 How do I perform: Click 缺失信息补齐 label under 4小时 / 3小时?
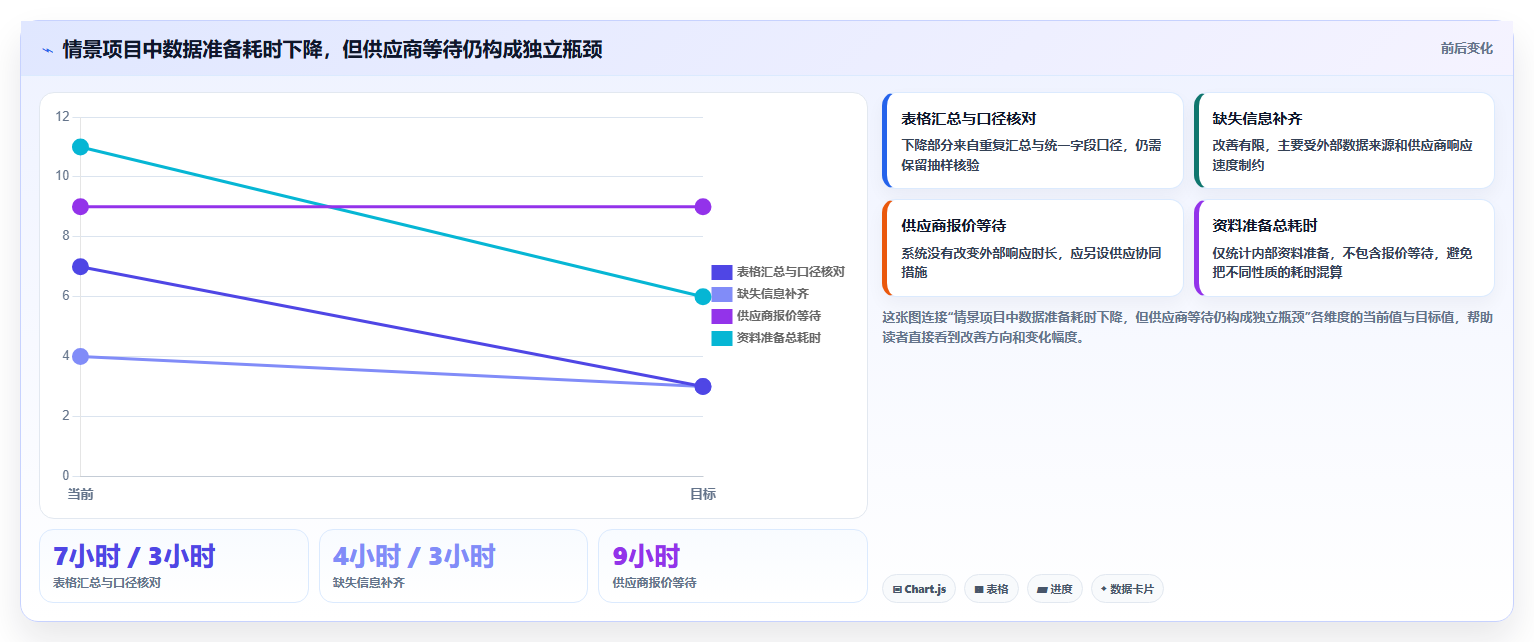pos(369,583)
